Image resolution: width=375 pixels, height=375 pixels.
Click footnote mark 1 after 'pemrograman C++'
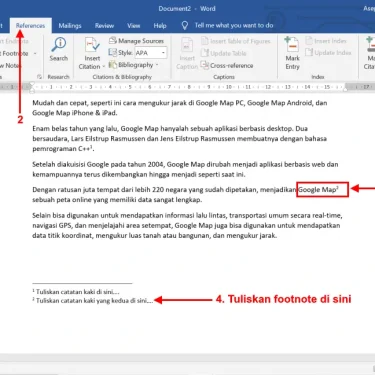pos(91,147)
